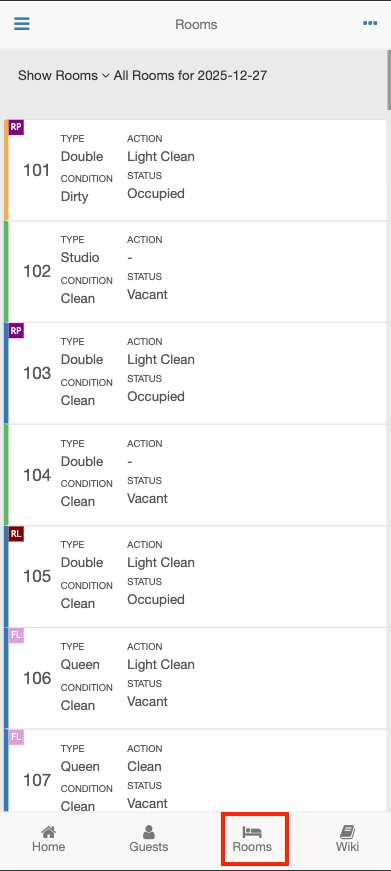Open the three-dot options menu
This screenshot has width=391, height=871.
pos(370,23)
